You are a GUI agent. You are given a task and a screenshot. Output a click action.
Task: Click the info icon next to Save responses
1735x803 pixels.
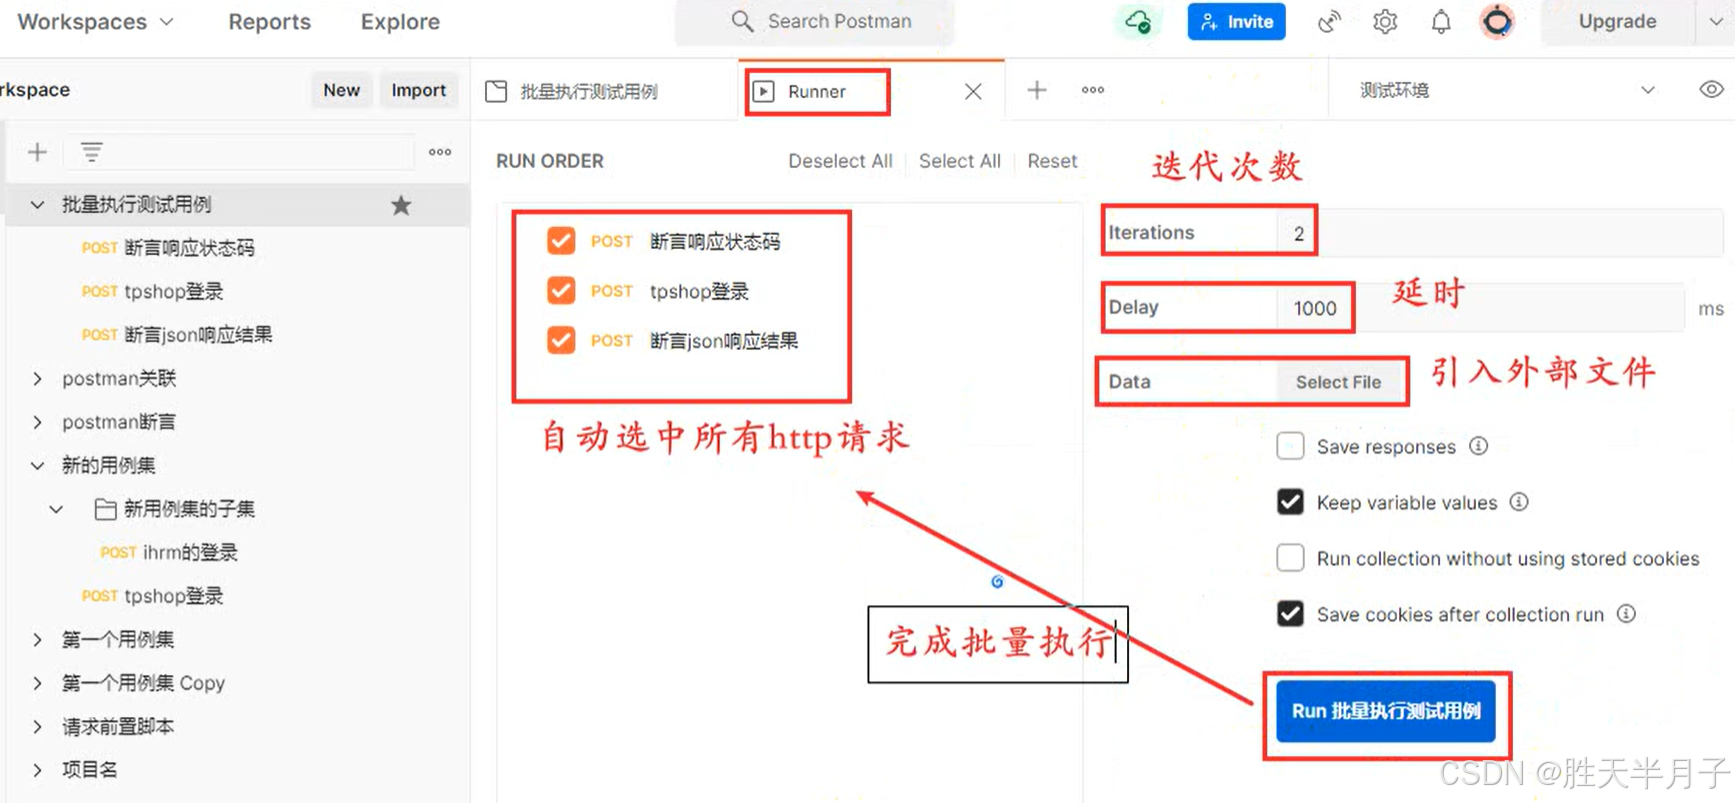(1478, 446)
